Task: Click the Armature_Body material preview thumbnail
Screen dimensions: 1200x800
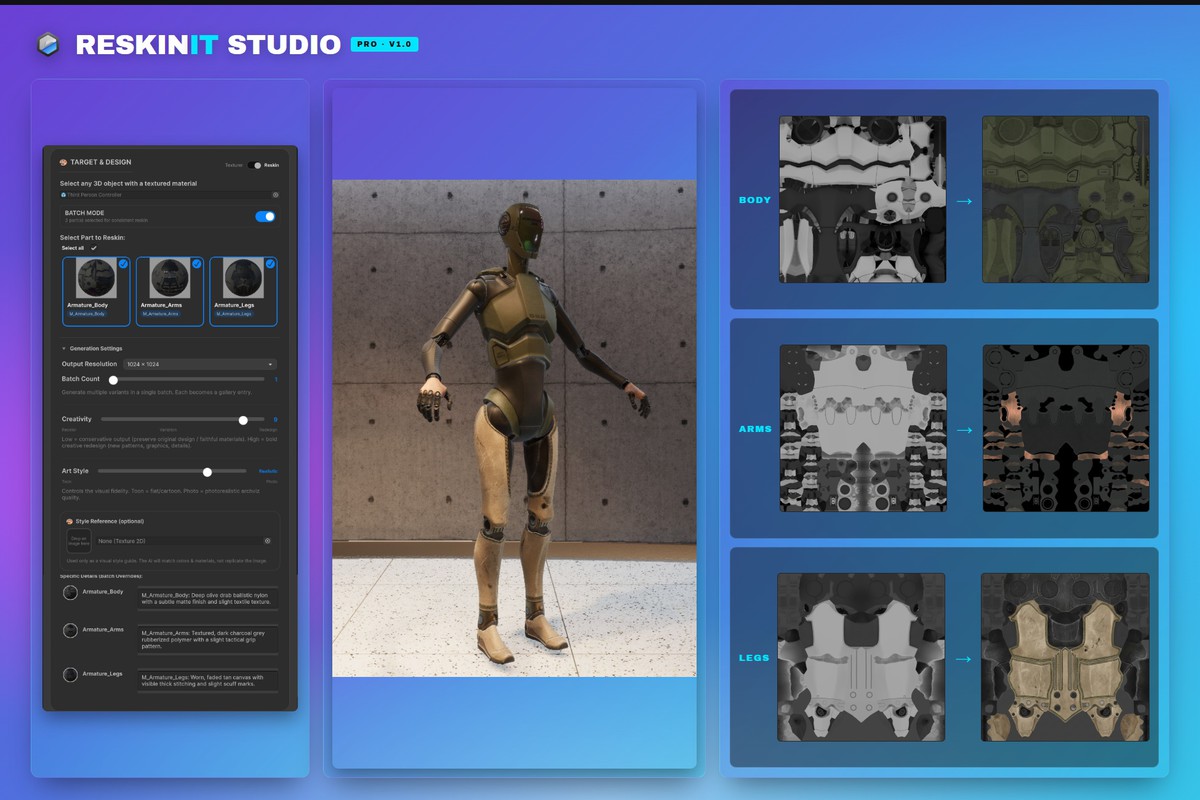Action: tap(96, 278)
